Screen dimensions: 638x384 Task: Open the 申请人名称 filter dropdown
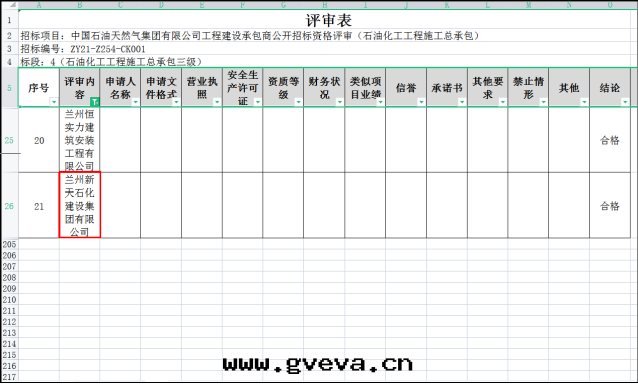(135, 102)
